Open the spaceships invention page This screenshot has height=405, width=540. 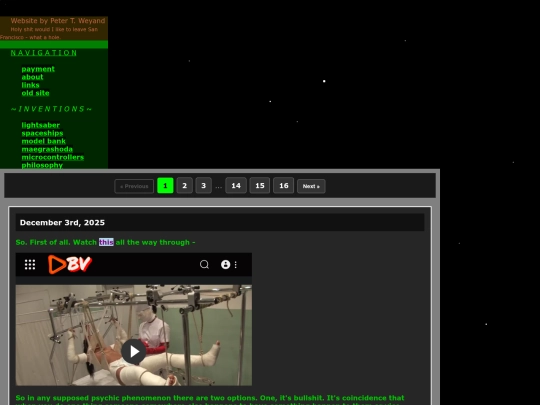click(x=42, y=133)
